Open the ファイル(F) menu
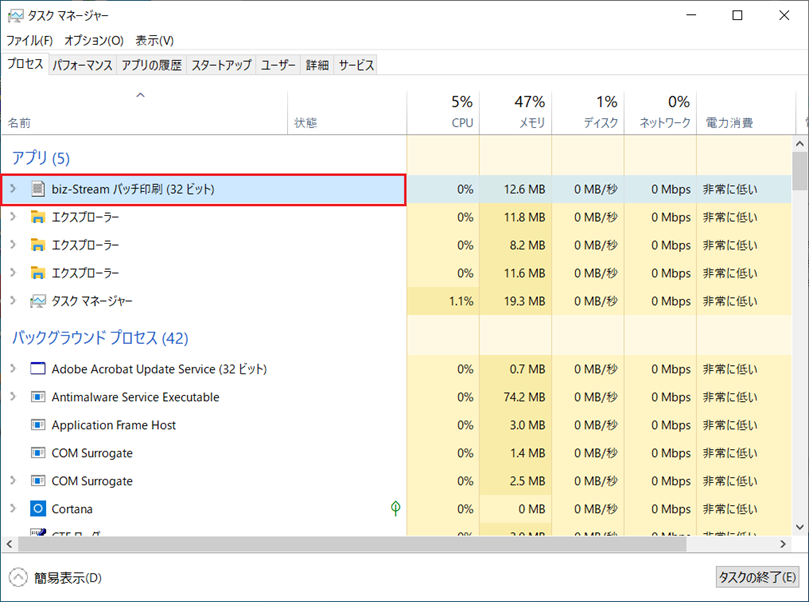The width and height of the screenshot is (809, 602). (30, 40)
